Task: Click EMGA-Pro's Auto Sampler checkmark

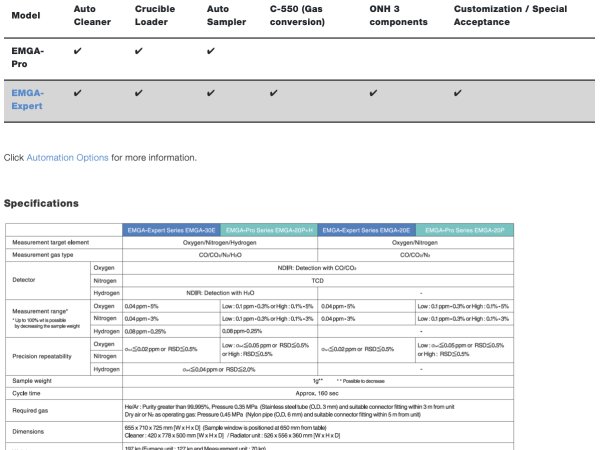Action: 211,51
